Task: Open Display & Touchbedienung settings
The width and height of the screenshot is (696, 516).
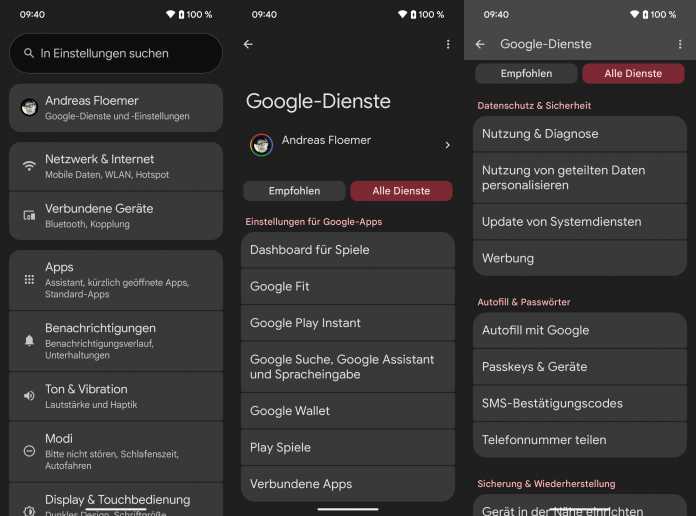Action: [116, 500]
